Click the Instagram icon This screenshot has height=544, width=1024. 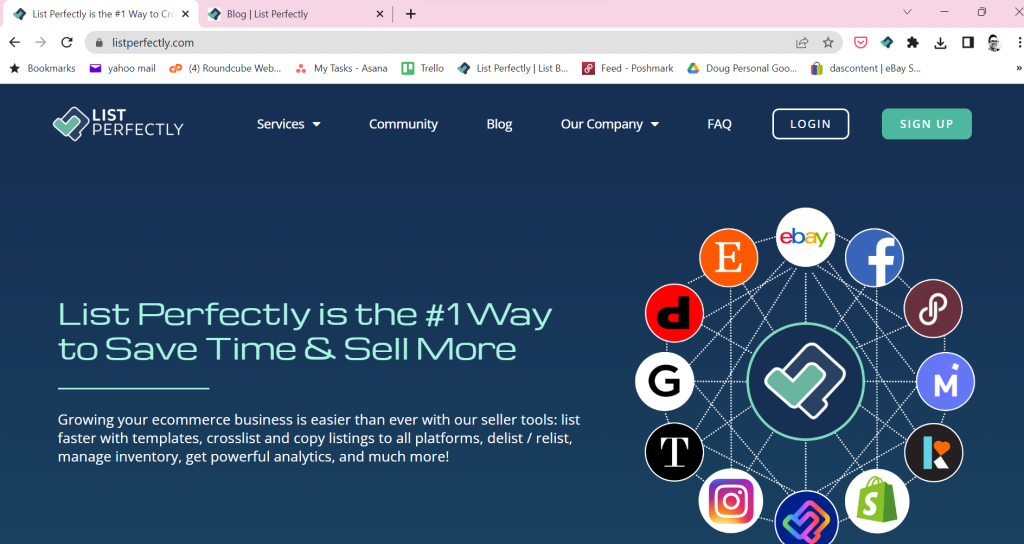point(730,501)
